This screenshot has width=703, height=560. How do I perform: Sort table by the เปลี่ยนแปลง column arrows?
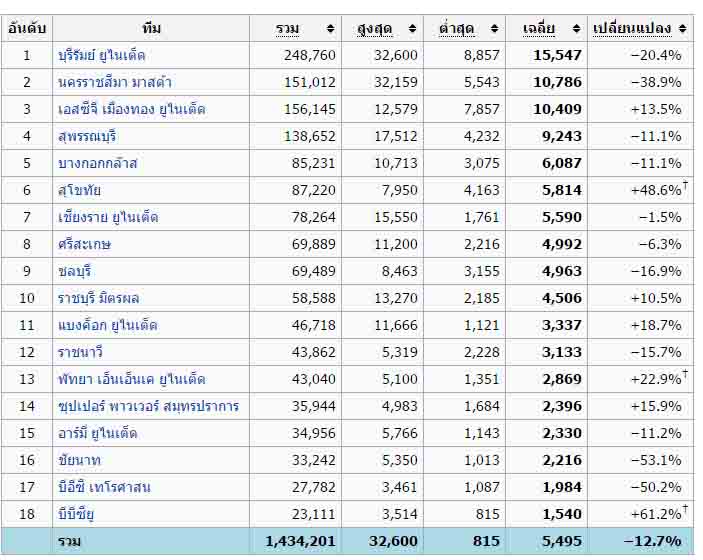coord(682,29)
